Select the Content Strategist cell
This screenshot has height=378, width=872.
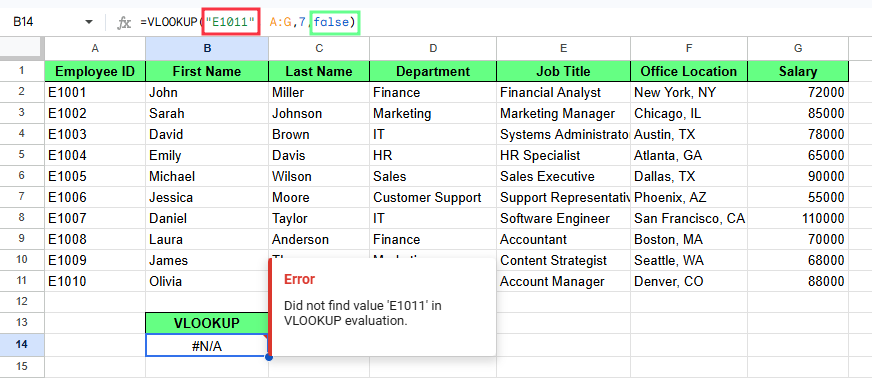pyautogui.click(x=563, y=261)
